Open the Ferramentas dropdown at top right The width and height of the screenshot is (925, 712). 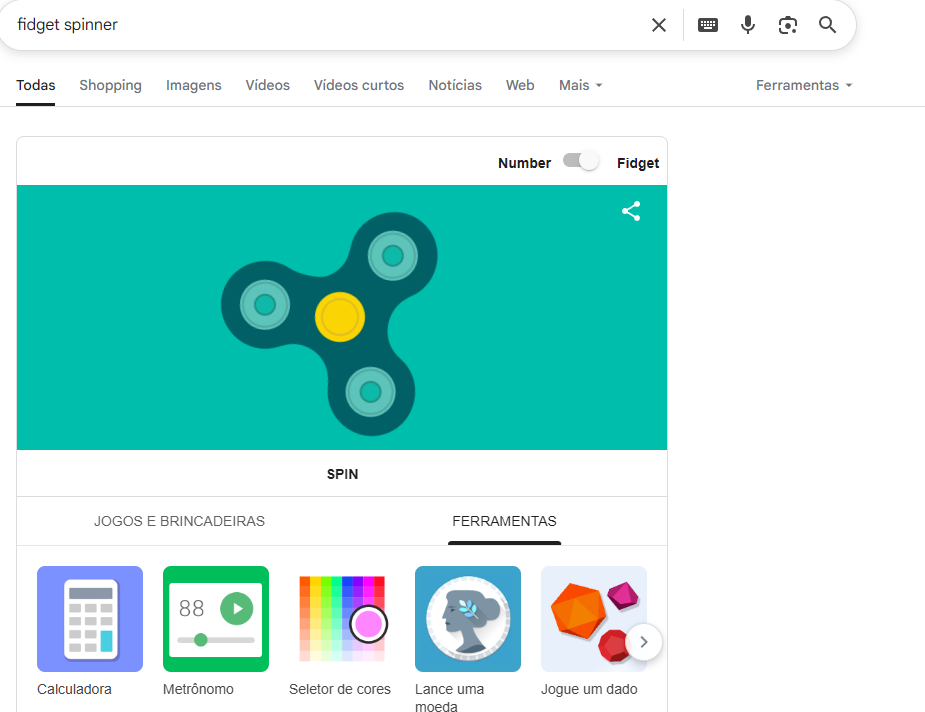804,86
